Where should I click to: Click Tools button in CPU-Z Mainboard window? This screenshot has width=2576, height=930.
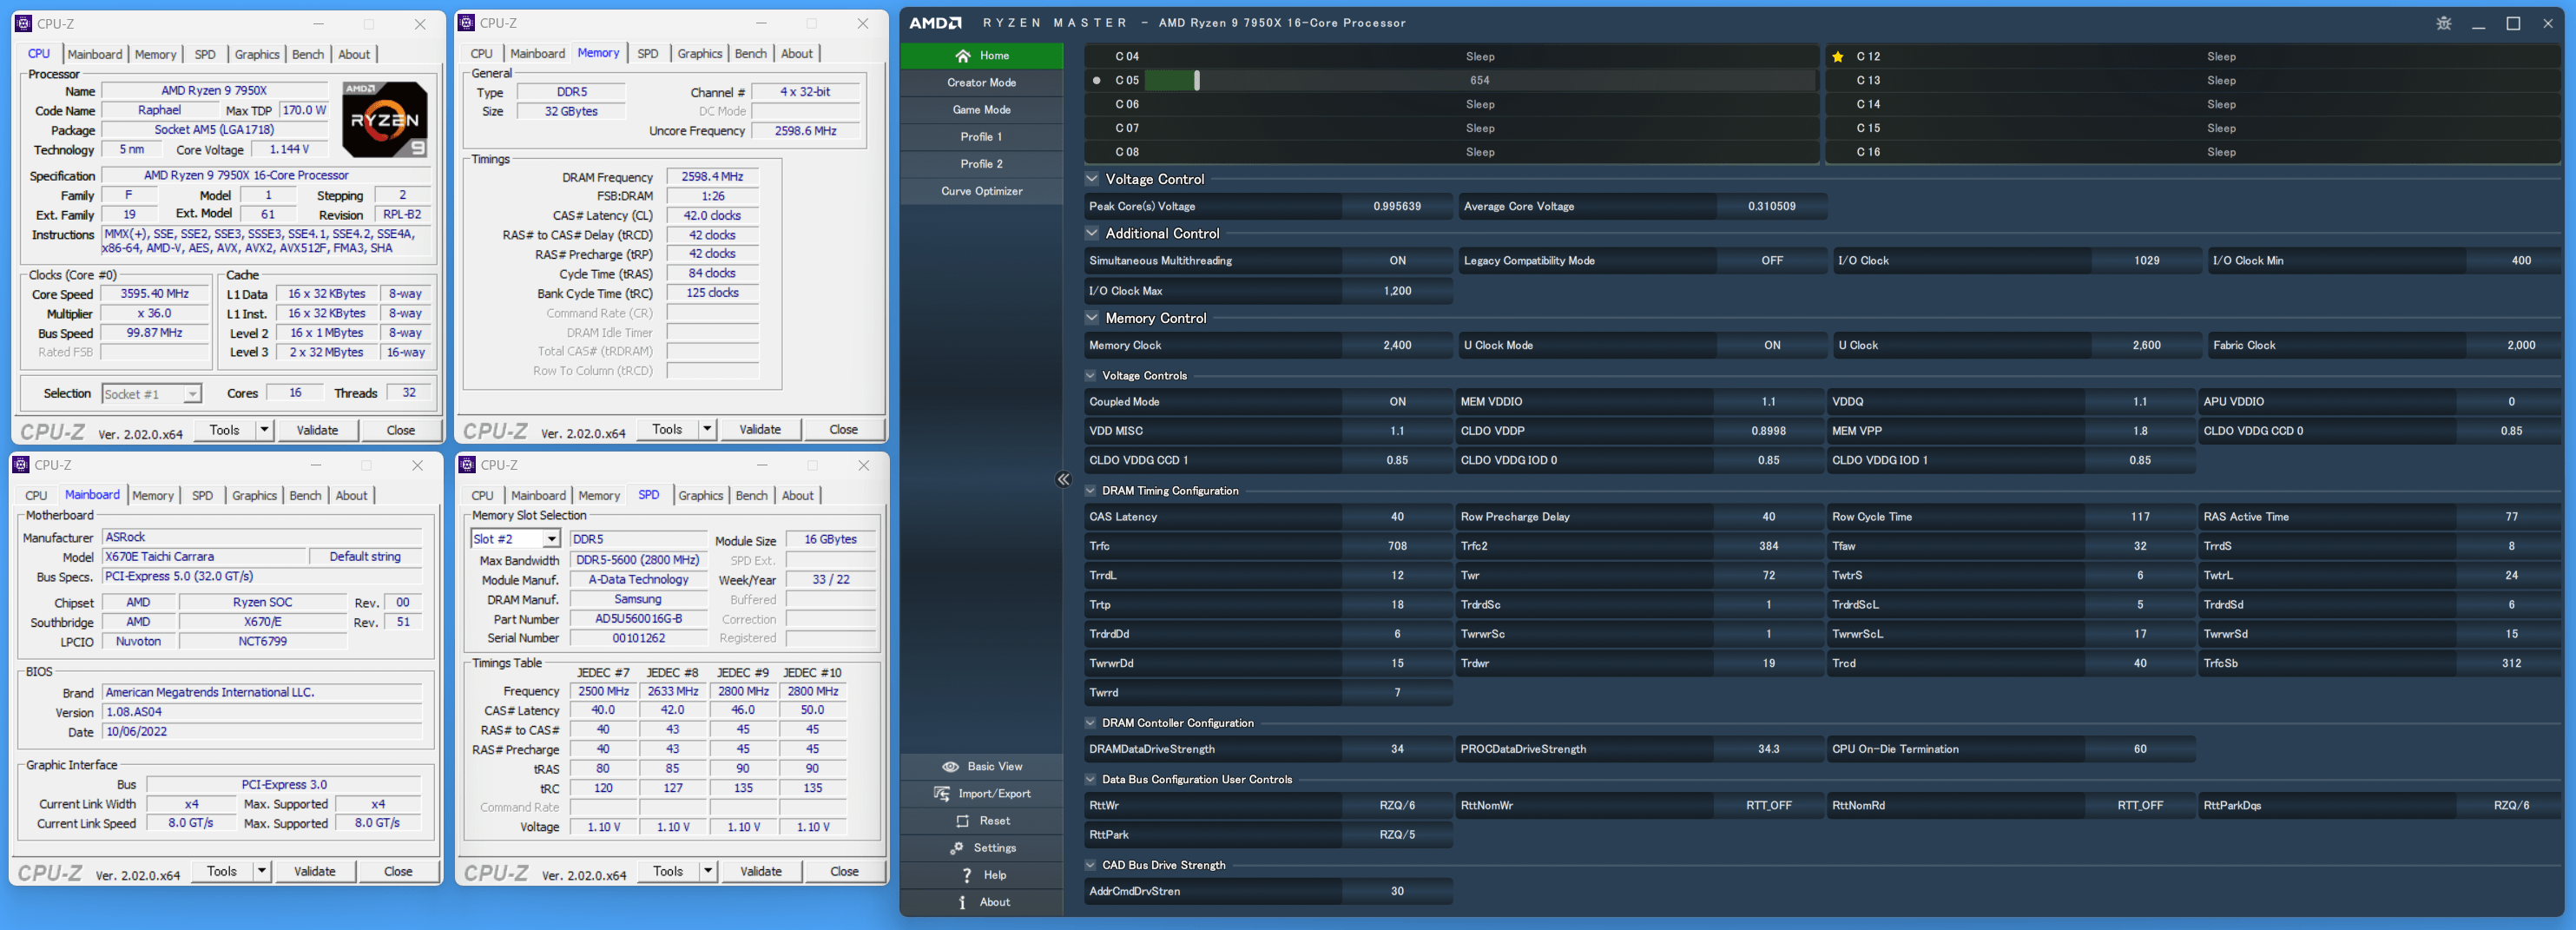(222, 871)
